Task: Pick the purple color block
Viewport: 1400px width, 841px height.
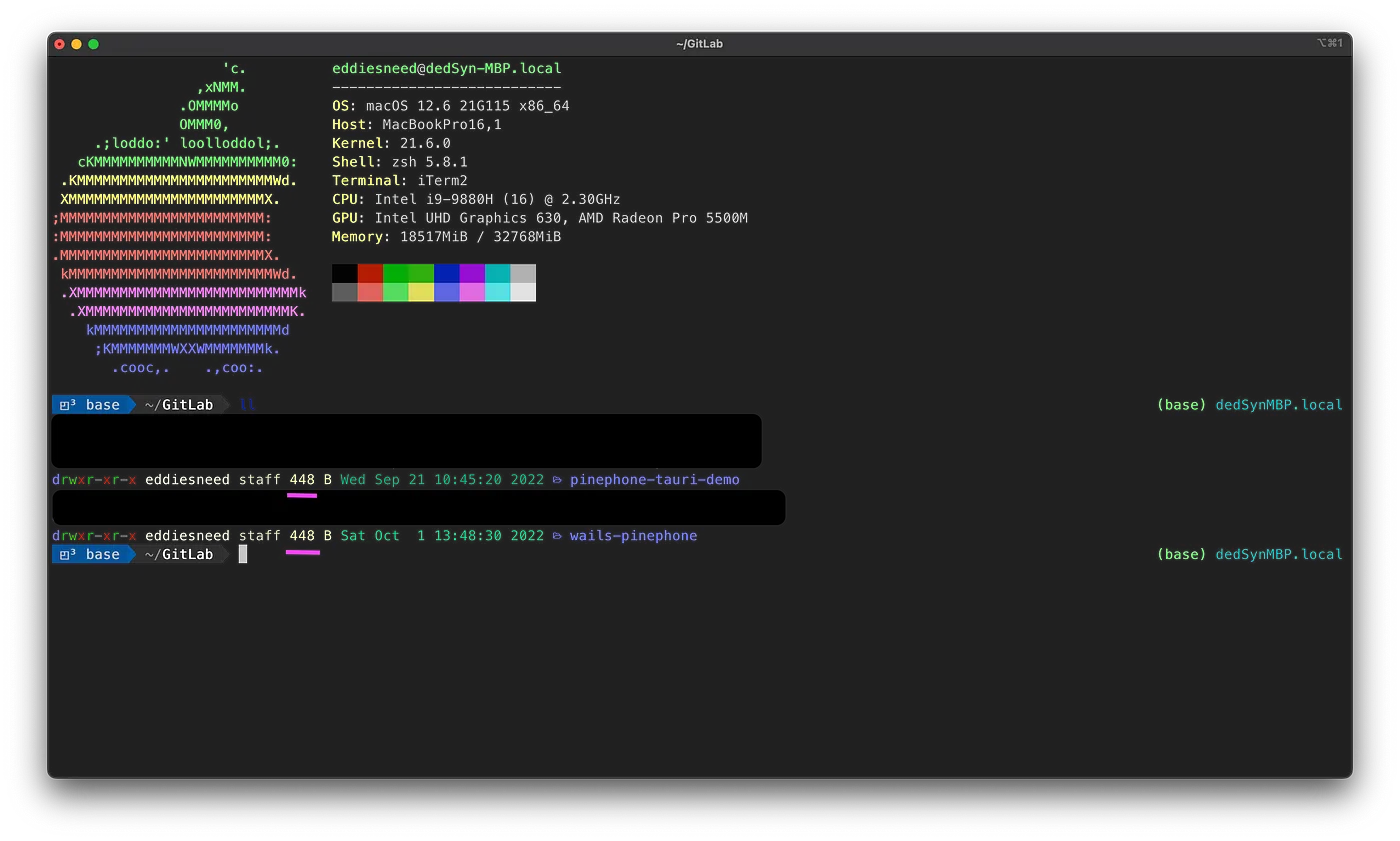Action: (472, 273)
